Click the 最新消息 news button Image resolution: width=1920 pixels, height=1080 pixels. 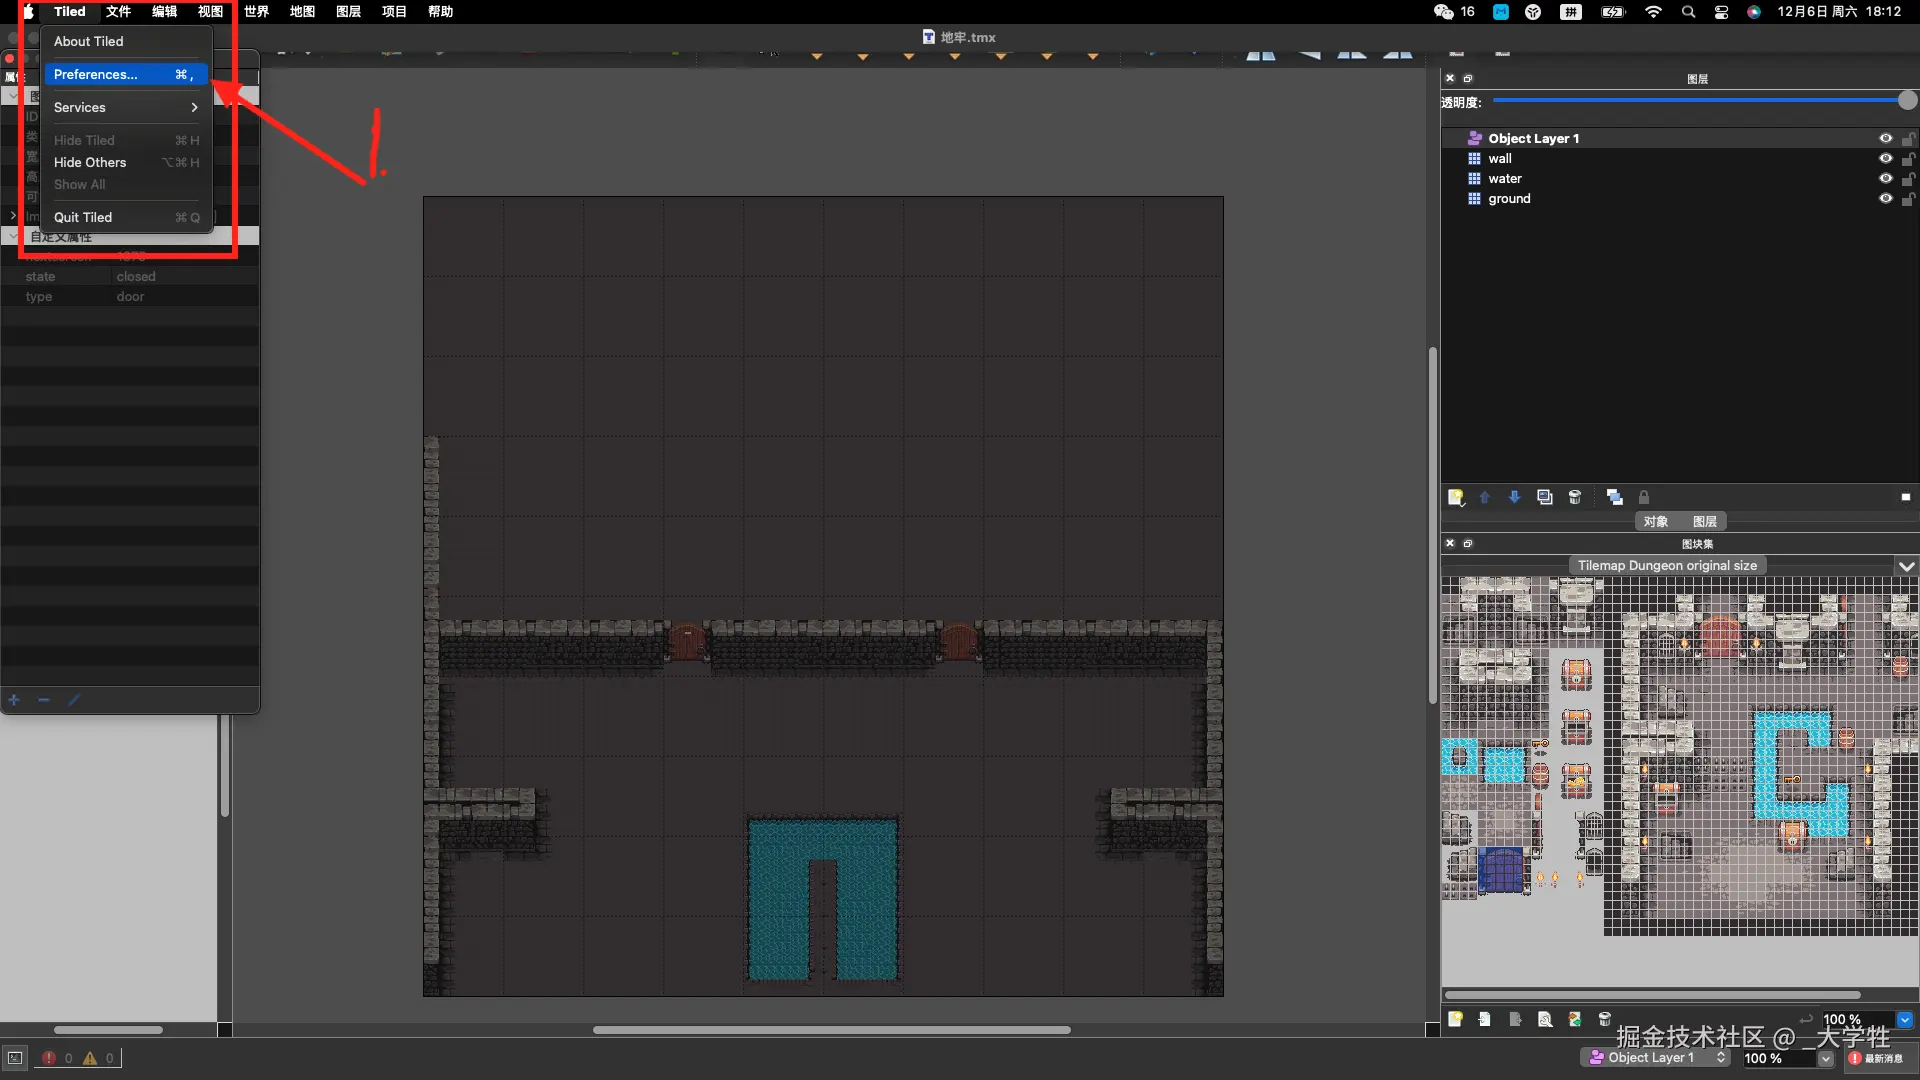coord(1876,1058)
